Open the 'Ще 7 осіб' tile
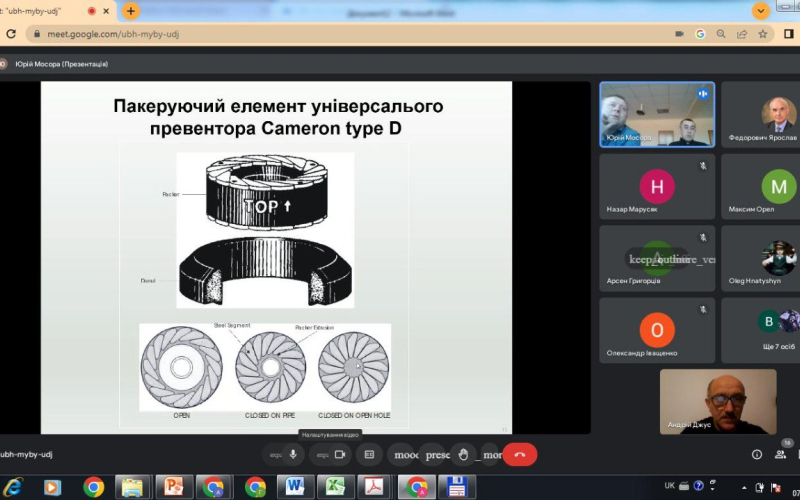Viewport: 800px width, 500px height. coord(761,331)
